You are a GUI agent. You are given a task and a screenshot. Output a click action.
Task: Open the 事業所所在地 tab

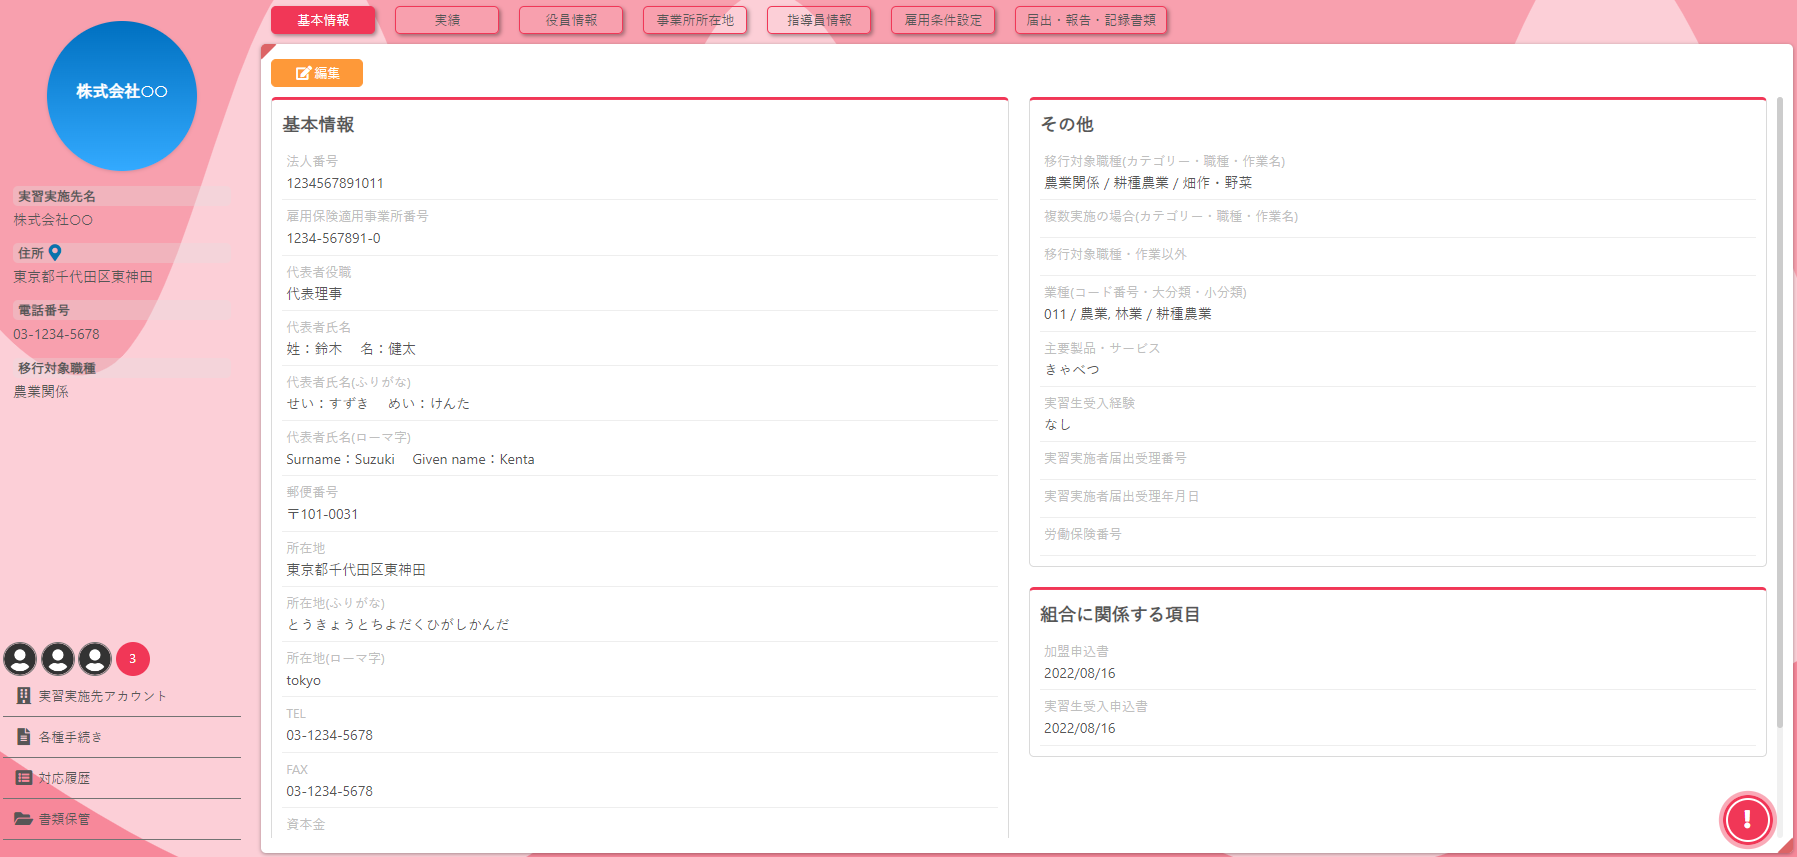coord(695,20)
